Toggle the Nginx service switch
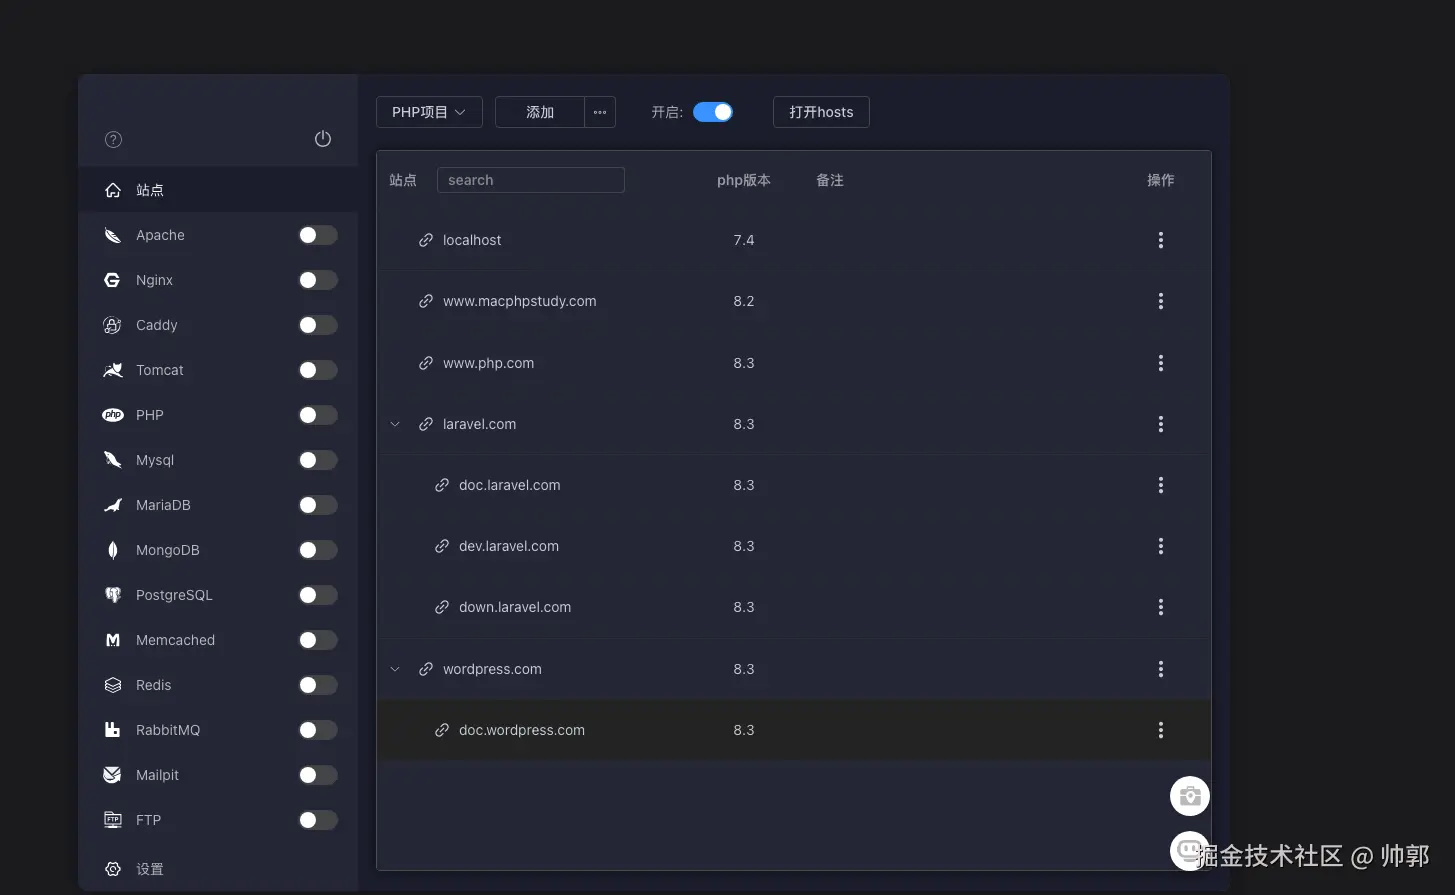The width and height of the screenshot is (1455, 895). tap(318, 280)
